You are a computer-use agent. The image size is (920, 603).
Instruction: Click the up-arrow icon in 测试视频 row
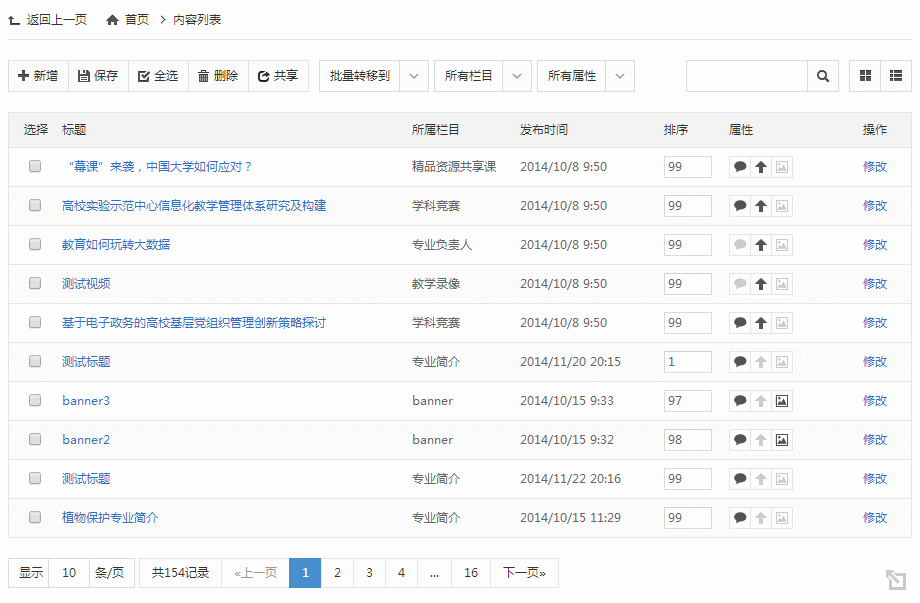tap(761, 284)
